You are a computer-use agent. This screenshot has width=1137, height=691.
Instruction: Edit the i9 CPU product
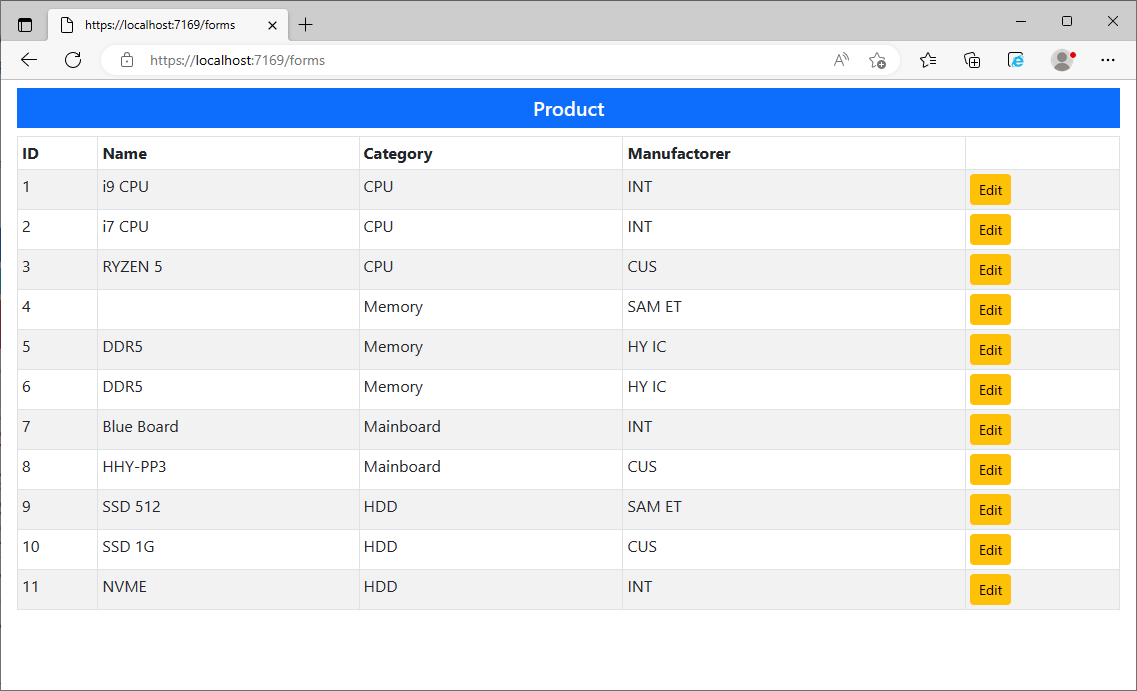(989, 189)
